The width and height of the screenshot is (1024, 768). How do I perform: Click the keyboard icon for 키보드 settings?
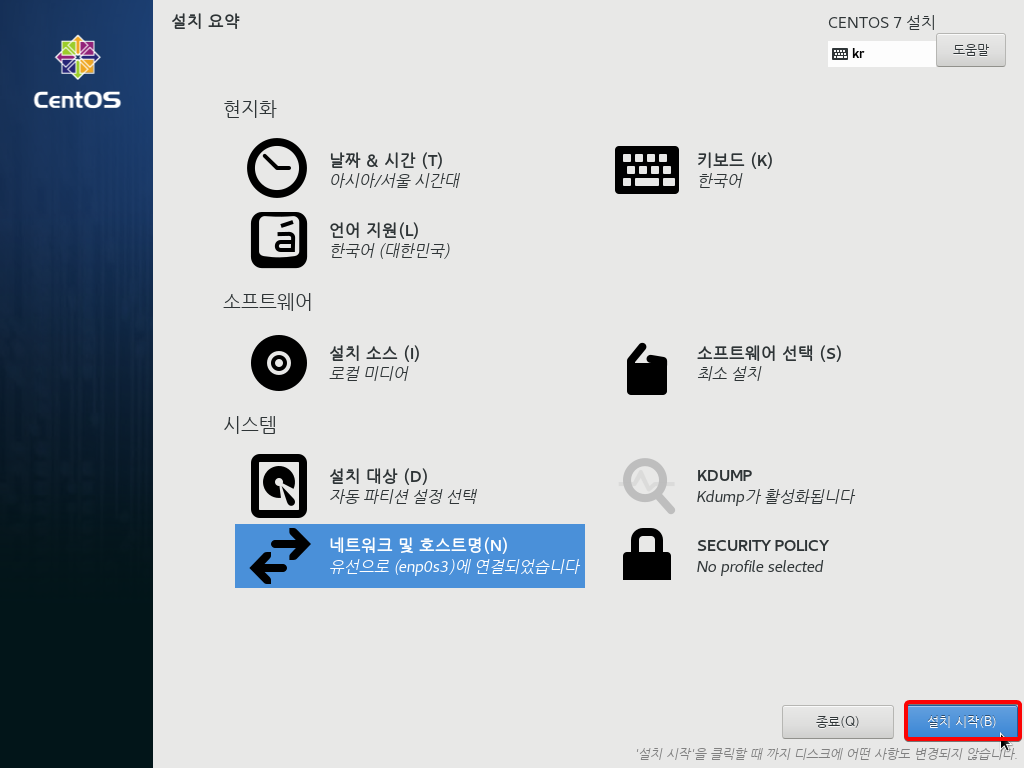[x=647, y=170]
